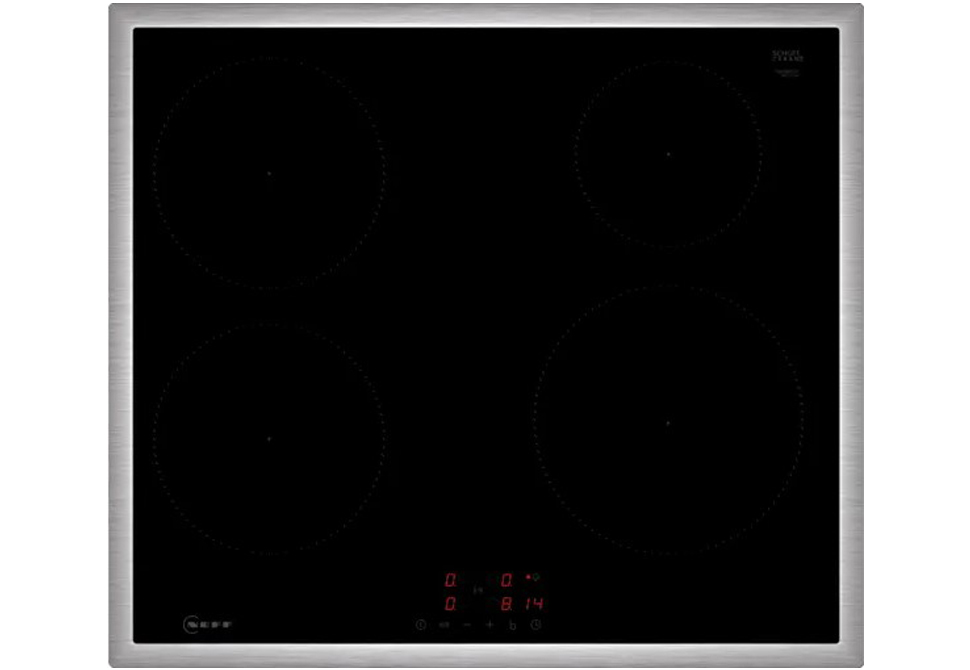Tap the plus power level control
This screenshot has width=970, height=670.
[x=490, y=625]
